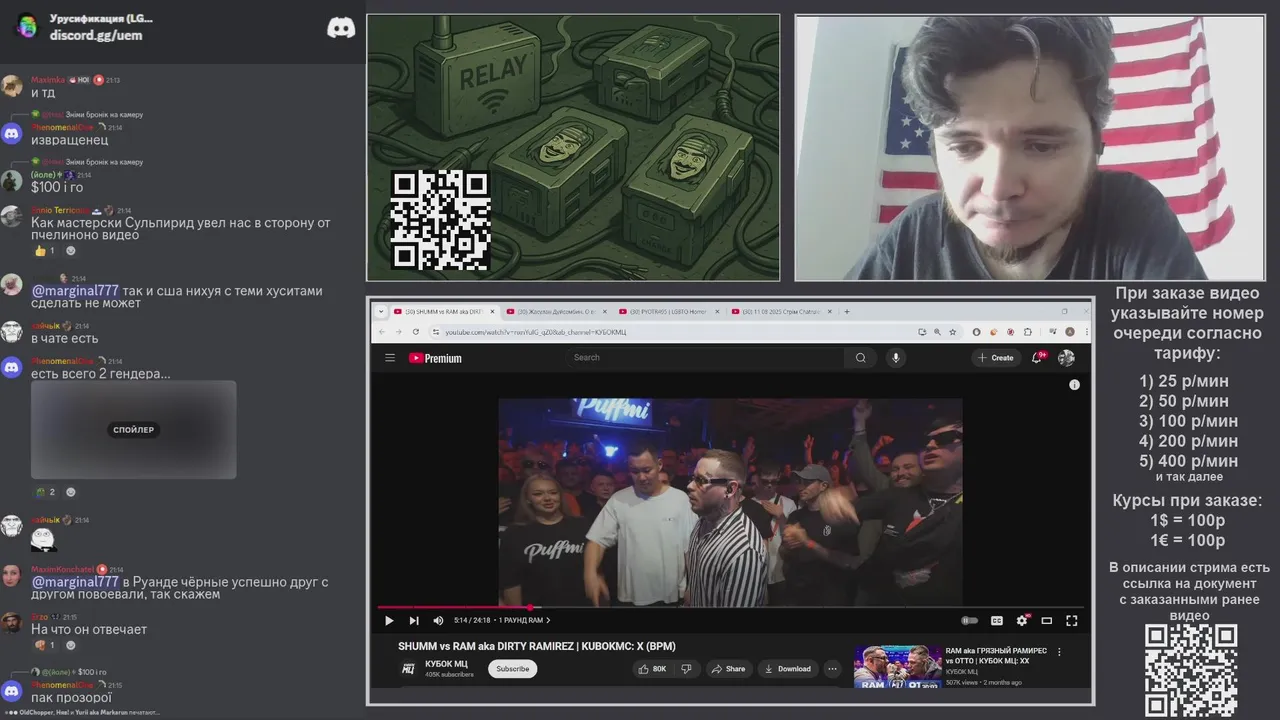
Task: Click the YouTube search magnifier button
Action: 860,358
